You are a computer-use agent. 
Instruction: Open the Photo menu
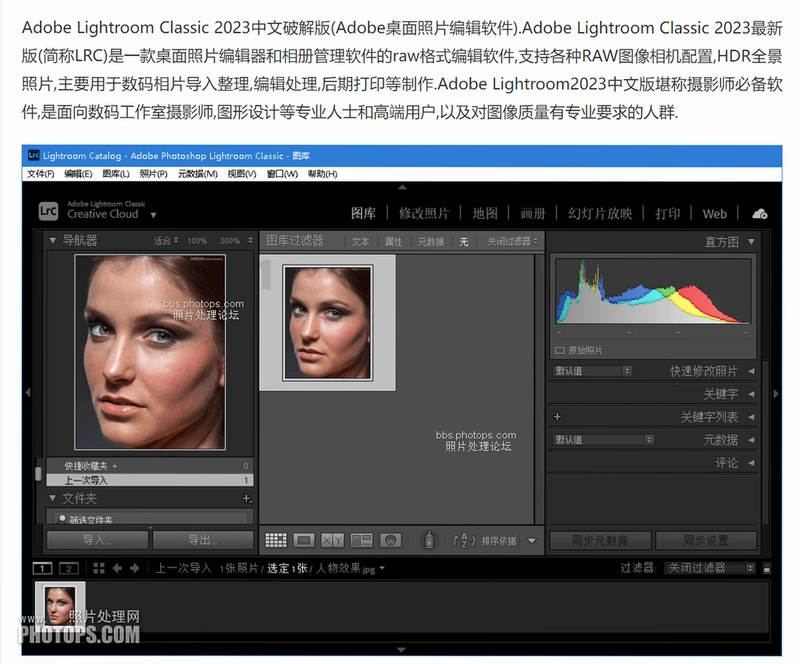pyautogui.click(x=154, y=174)
